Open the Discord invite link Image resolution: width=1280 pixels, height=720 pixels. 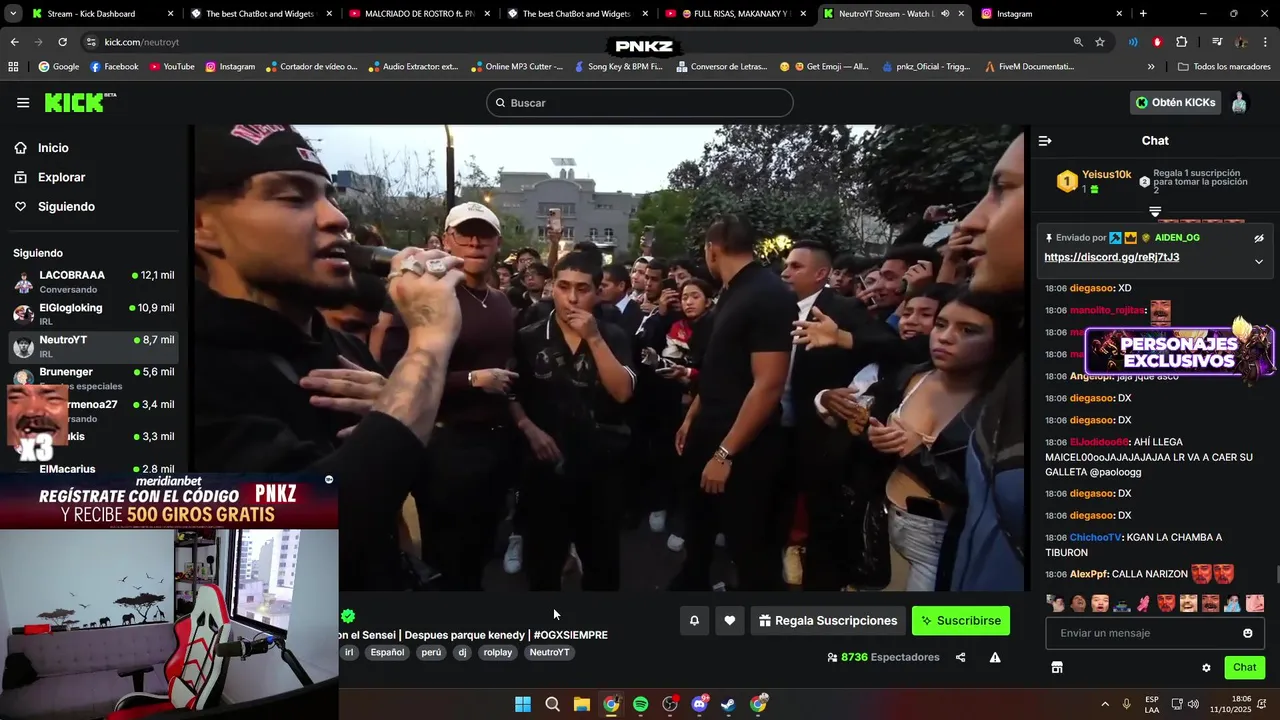[x=1111, y=257]
